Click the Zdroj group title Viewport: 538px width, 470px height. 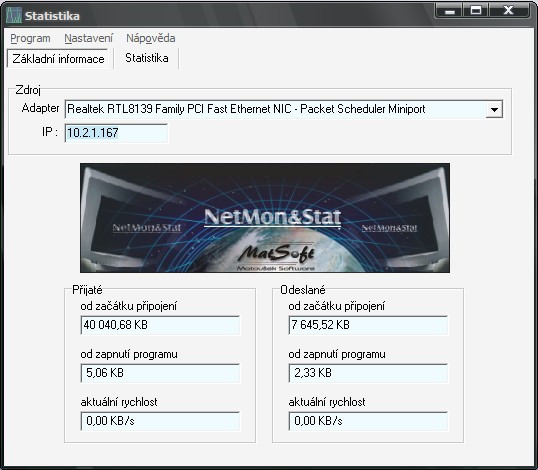click(28, 90)
